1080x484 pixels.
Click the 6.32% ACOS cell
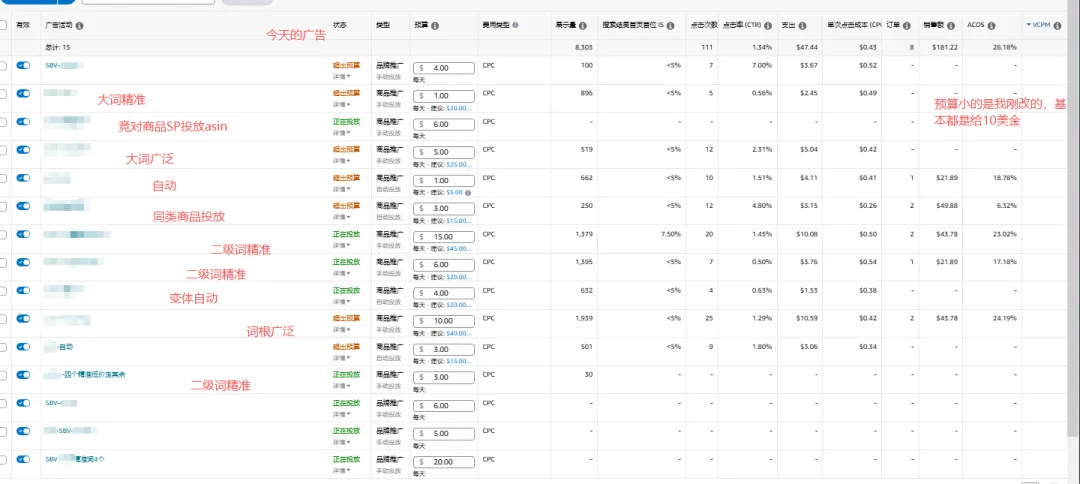1007,205
